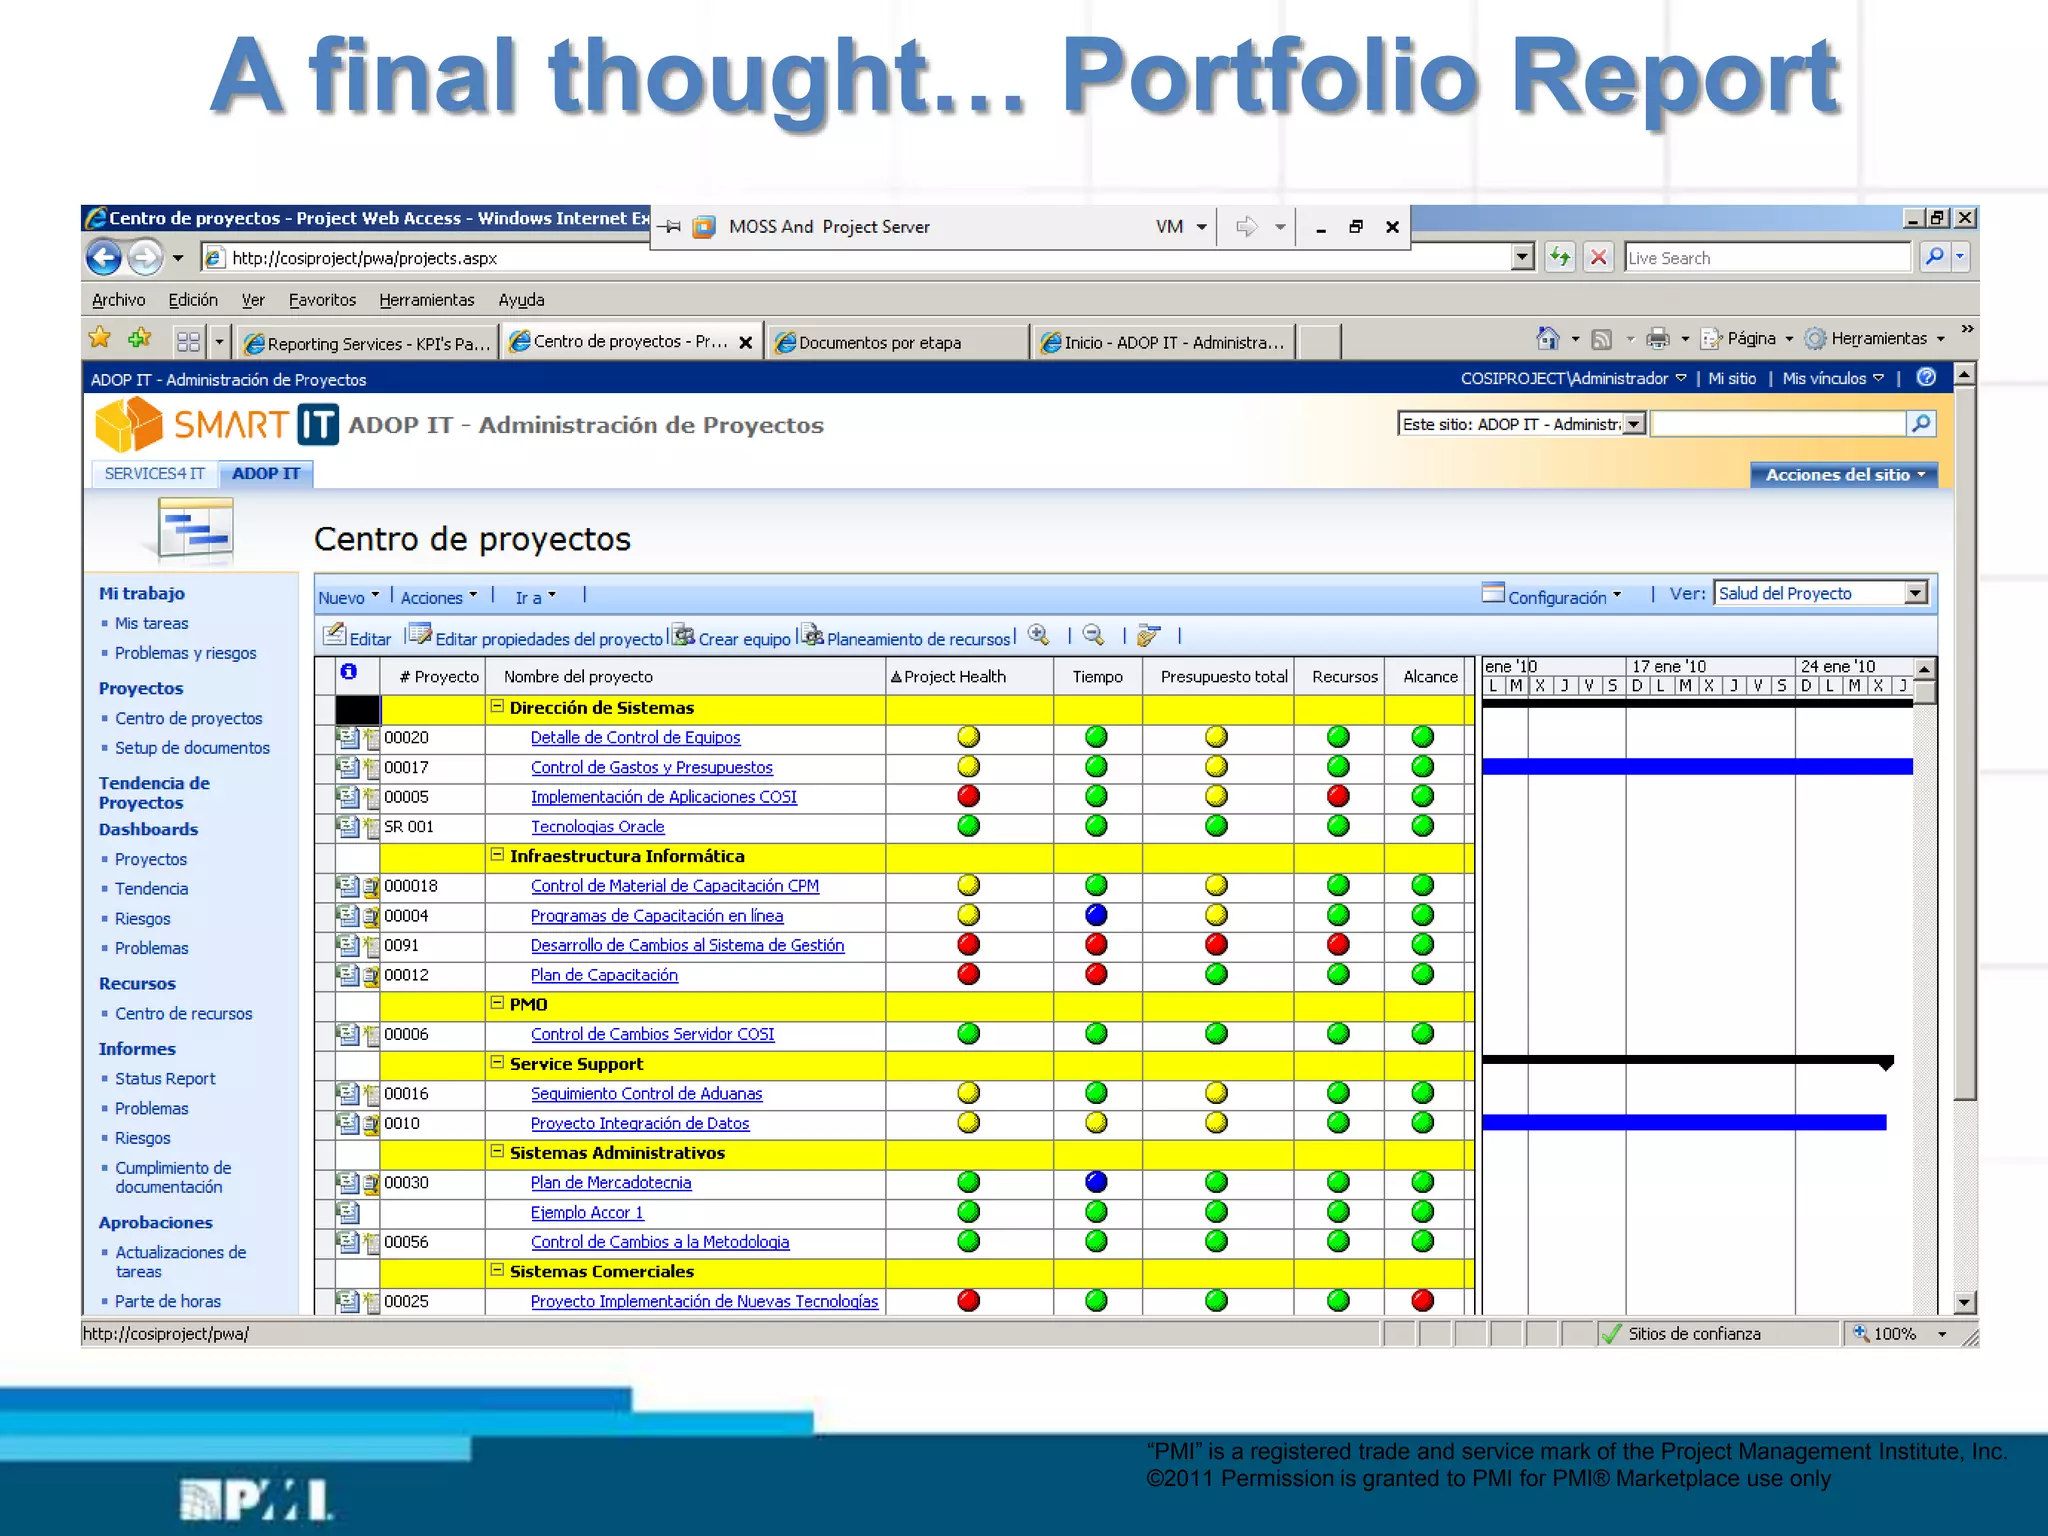The height and width of the screenshot is (1536, 2048).
Task: Click the site search magnifier button
Action: (x=1921, y=424)
